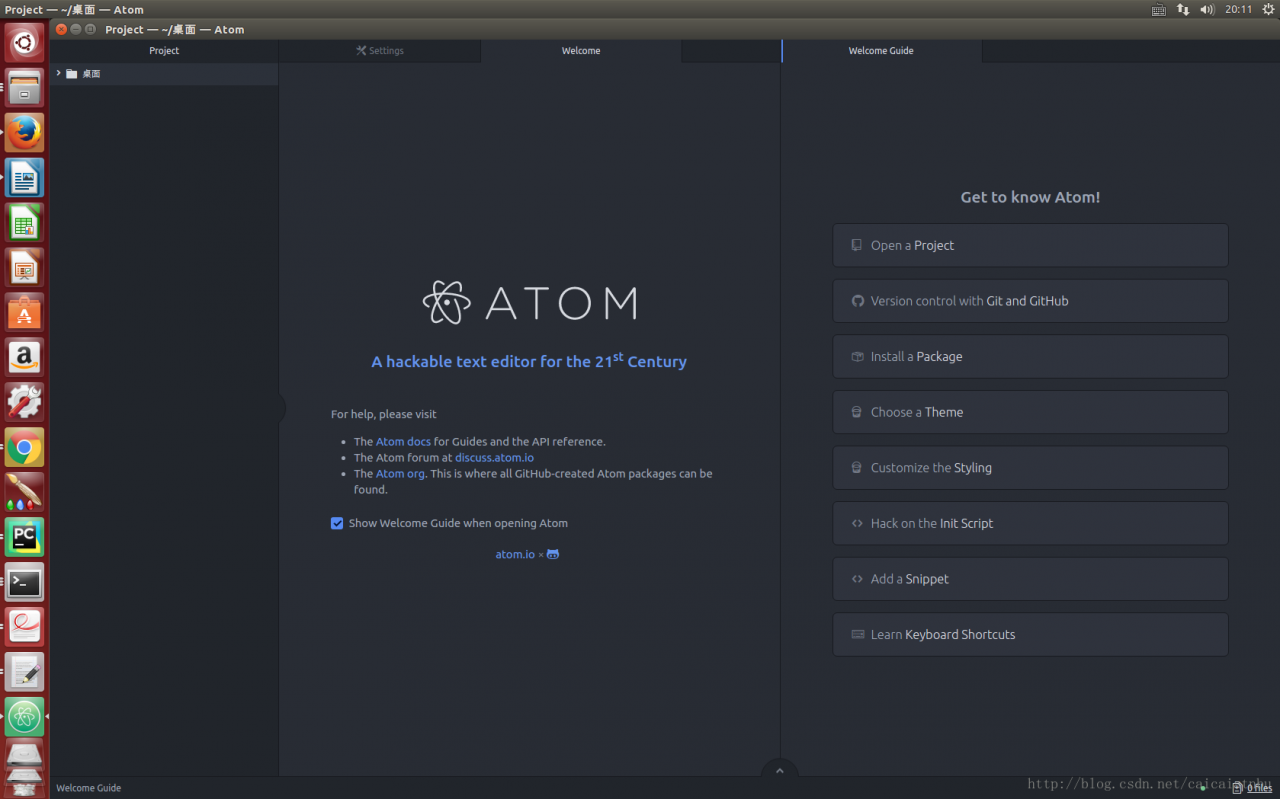Viewport: 1280px width, 799px height.
Task: Open Ubuntu Software Center icon
Action: (24, 312)
